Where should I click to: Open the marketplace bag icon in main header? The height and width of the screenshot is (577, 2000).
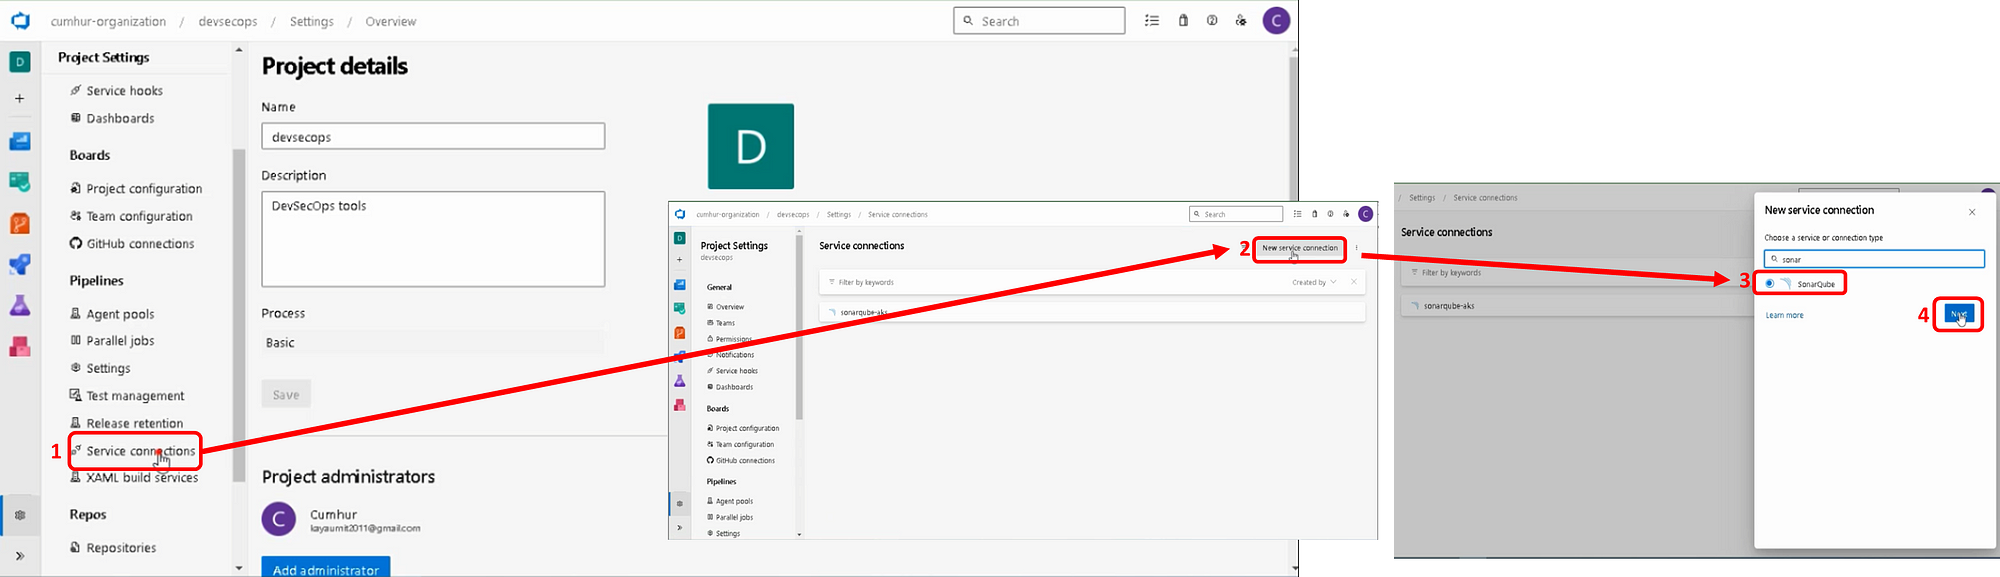(1183, 20)
